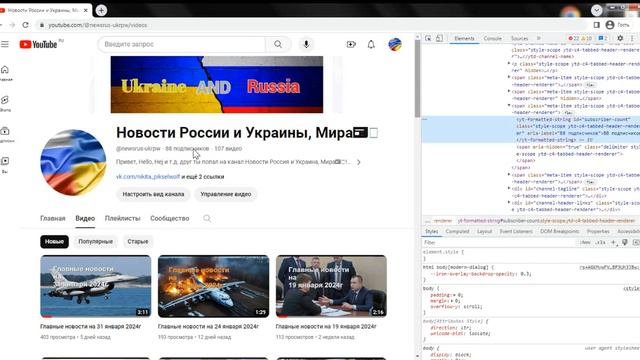Expand the <p class> hidden node

tap(509, 64)
